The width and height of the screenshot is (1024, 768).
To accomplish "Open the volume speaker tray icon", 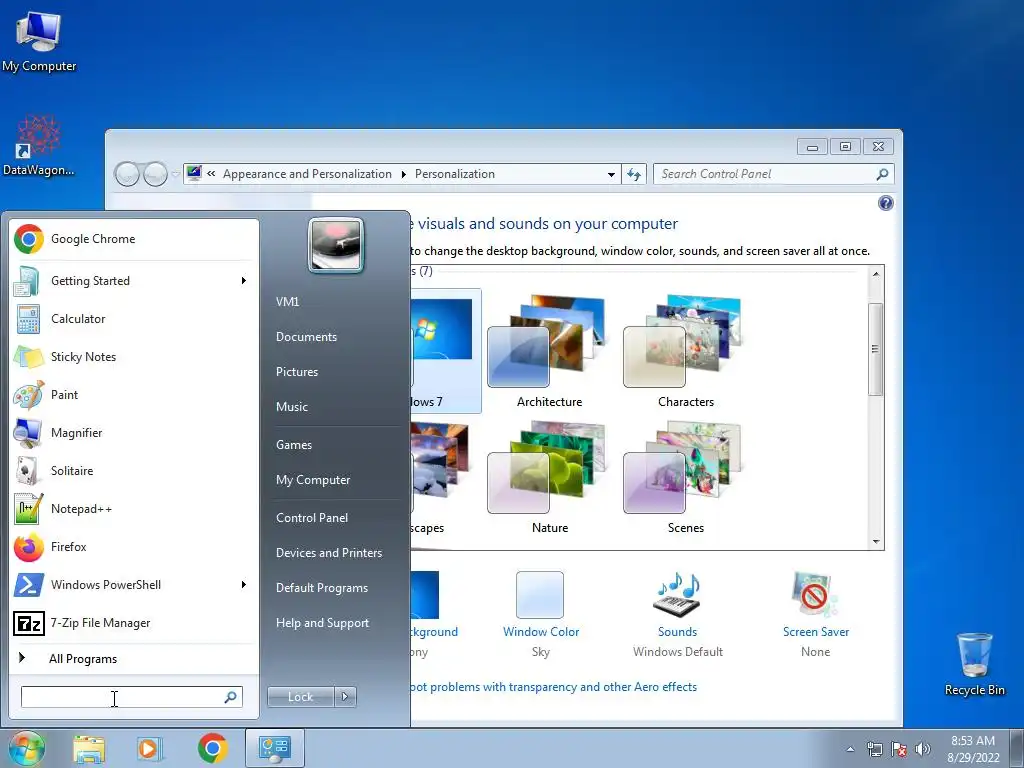I will (x=922, y=749).
